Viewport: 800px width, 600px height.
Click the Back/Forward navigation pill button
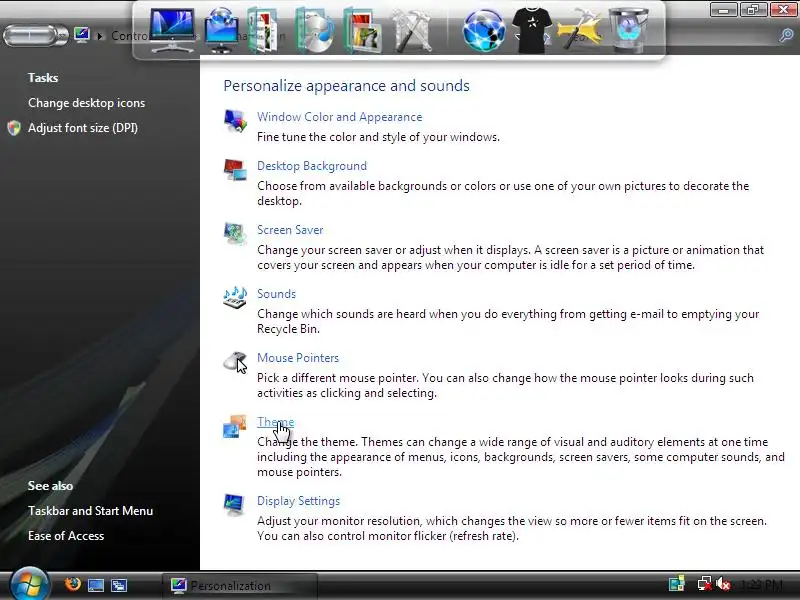[35, 36]
